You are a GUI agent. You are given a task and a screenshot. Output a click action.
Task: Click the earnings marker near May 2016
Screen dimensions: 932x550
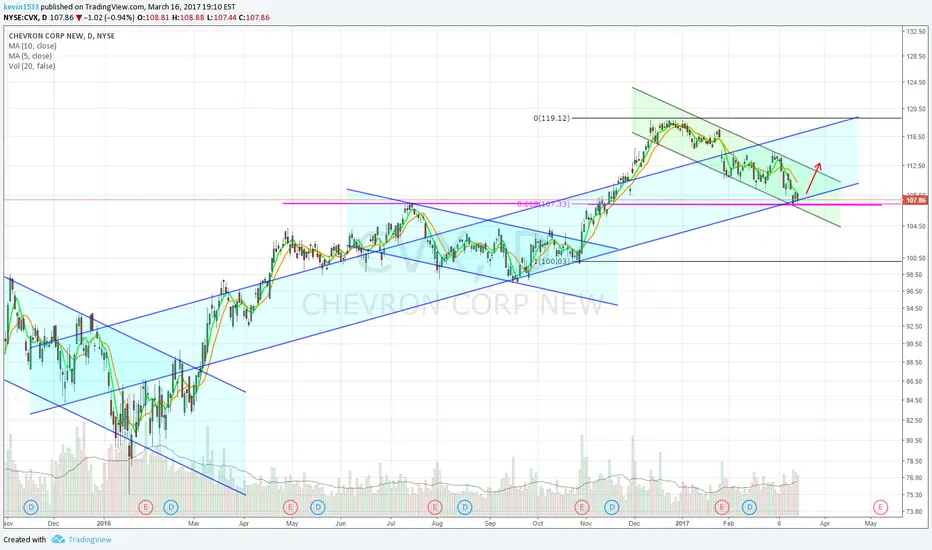tap(290, 507)
